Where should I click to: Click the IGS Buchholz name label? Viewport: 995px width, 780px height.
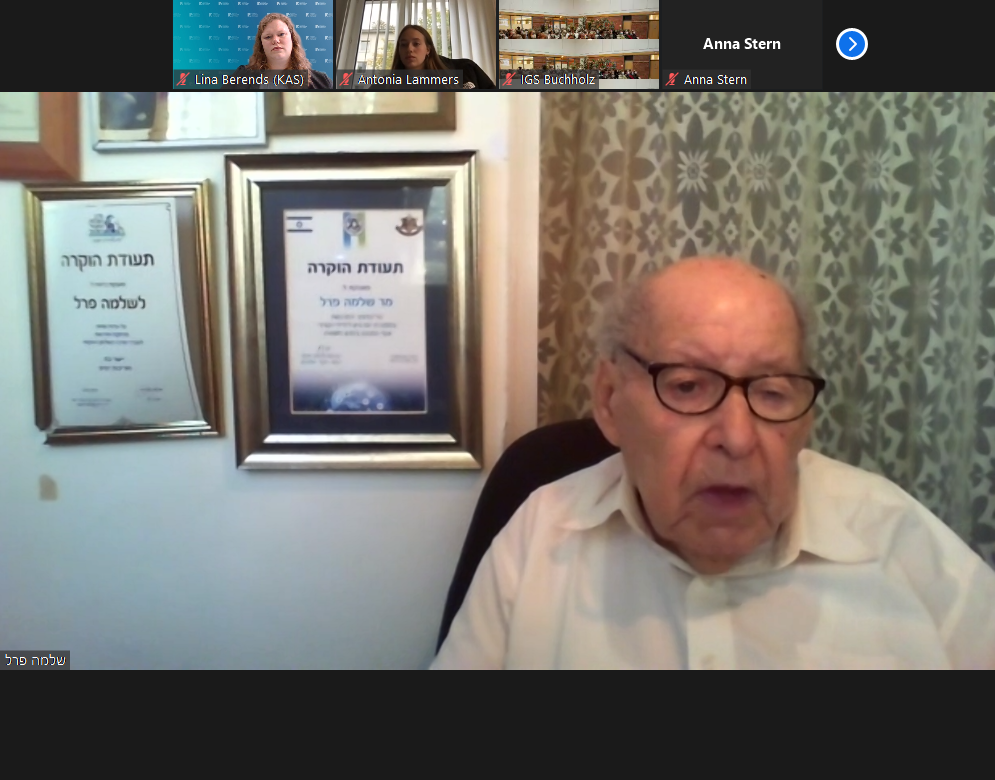click(x=558, y=80)
